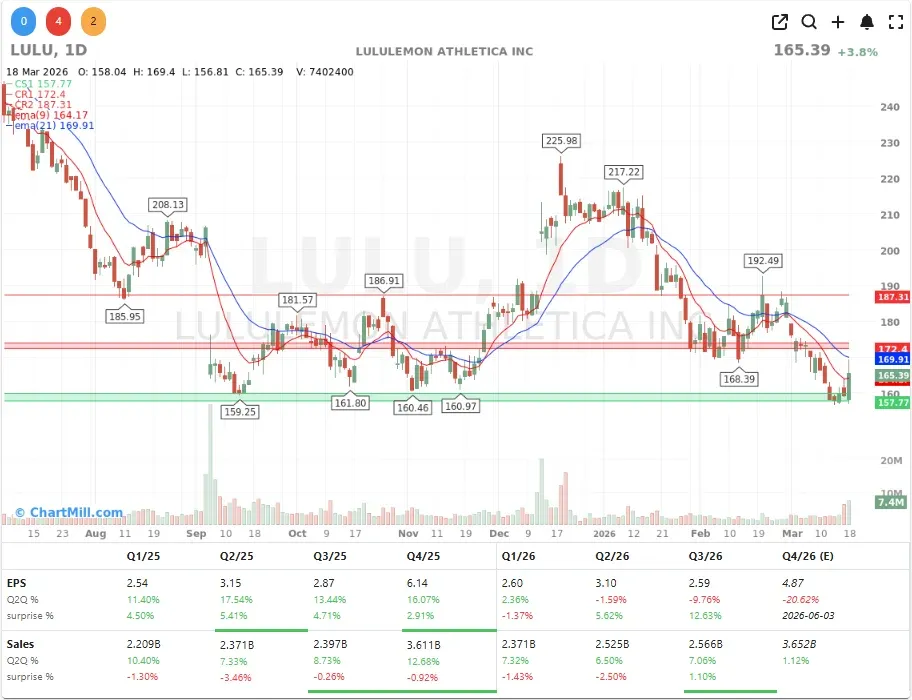
Task: Open chart in a new window
Action: tap(780, 21)
